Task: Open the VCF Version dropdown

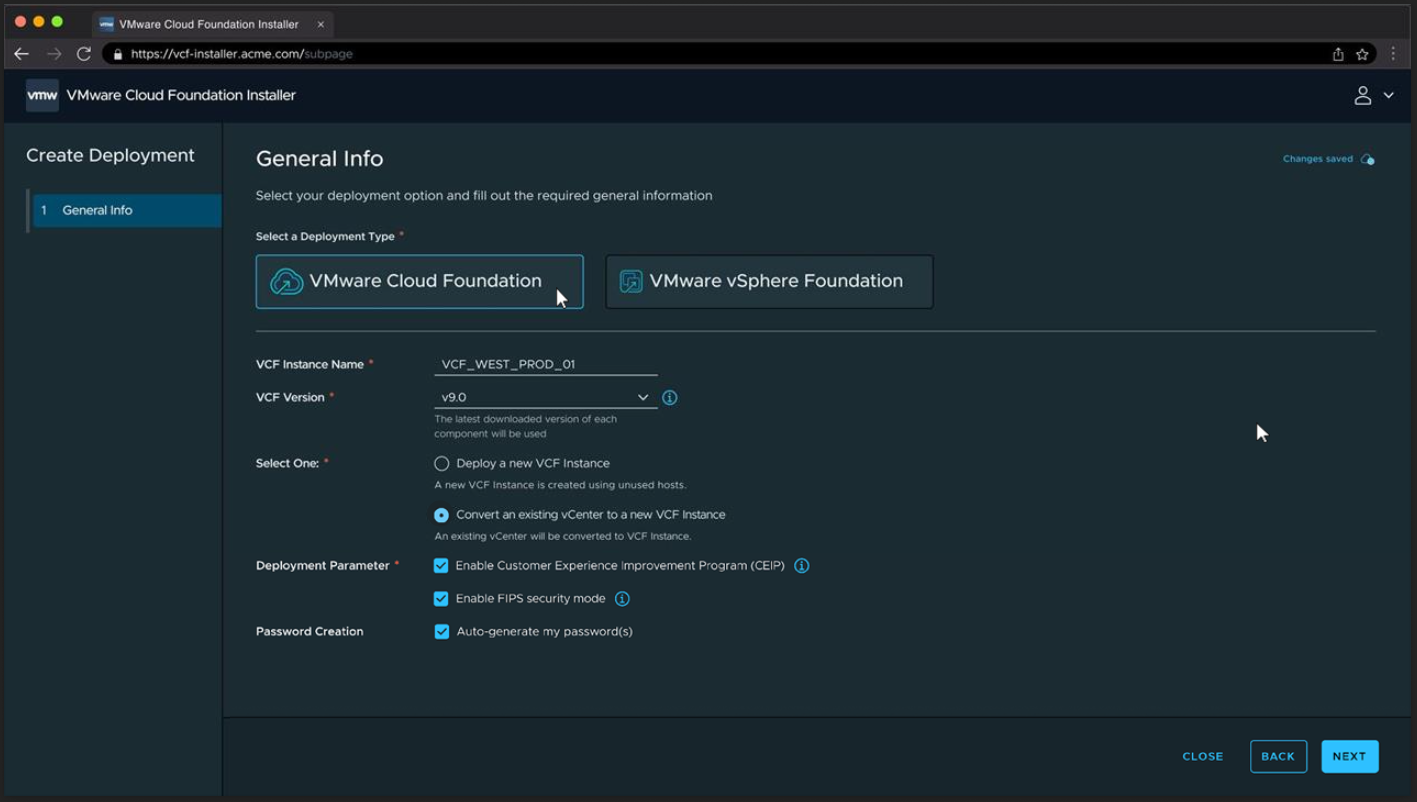Action: 546,398
